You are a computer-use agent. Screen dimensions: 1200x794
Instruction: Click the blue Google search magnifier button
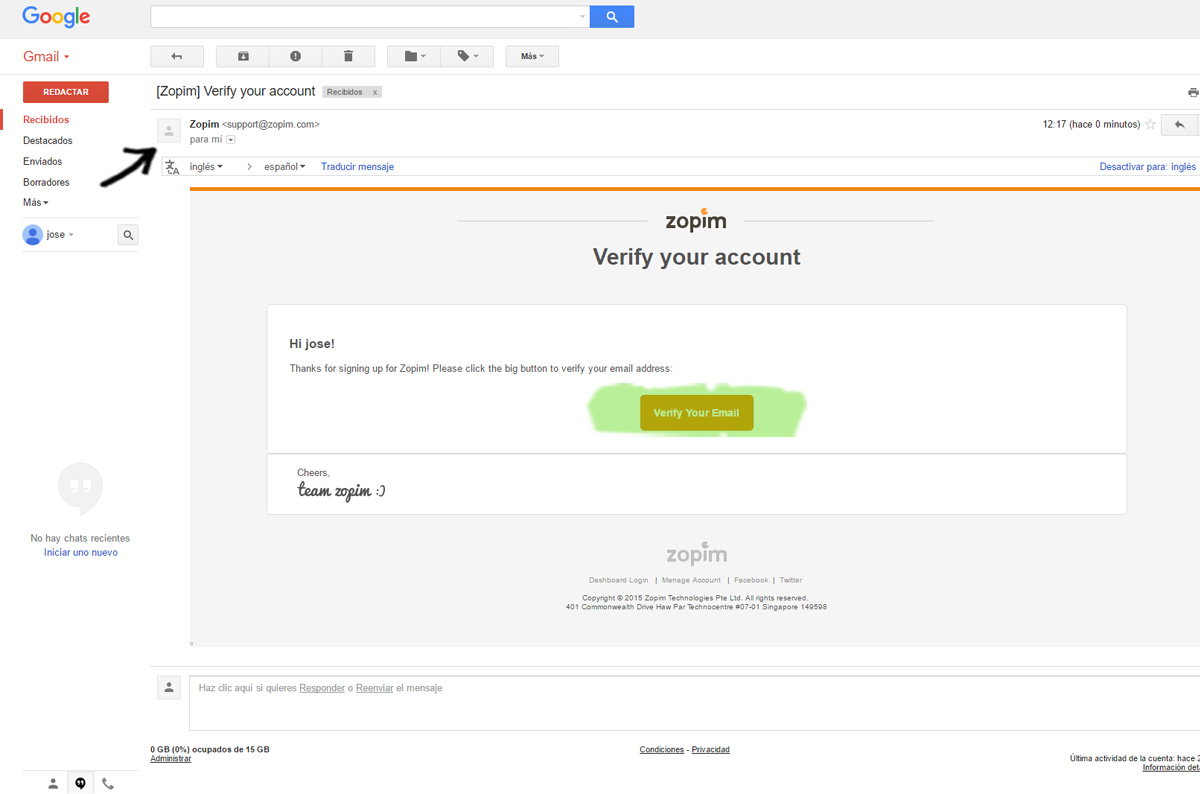pyautogui.click(x=612, y=17)
